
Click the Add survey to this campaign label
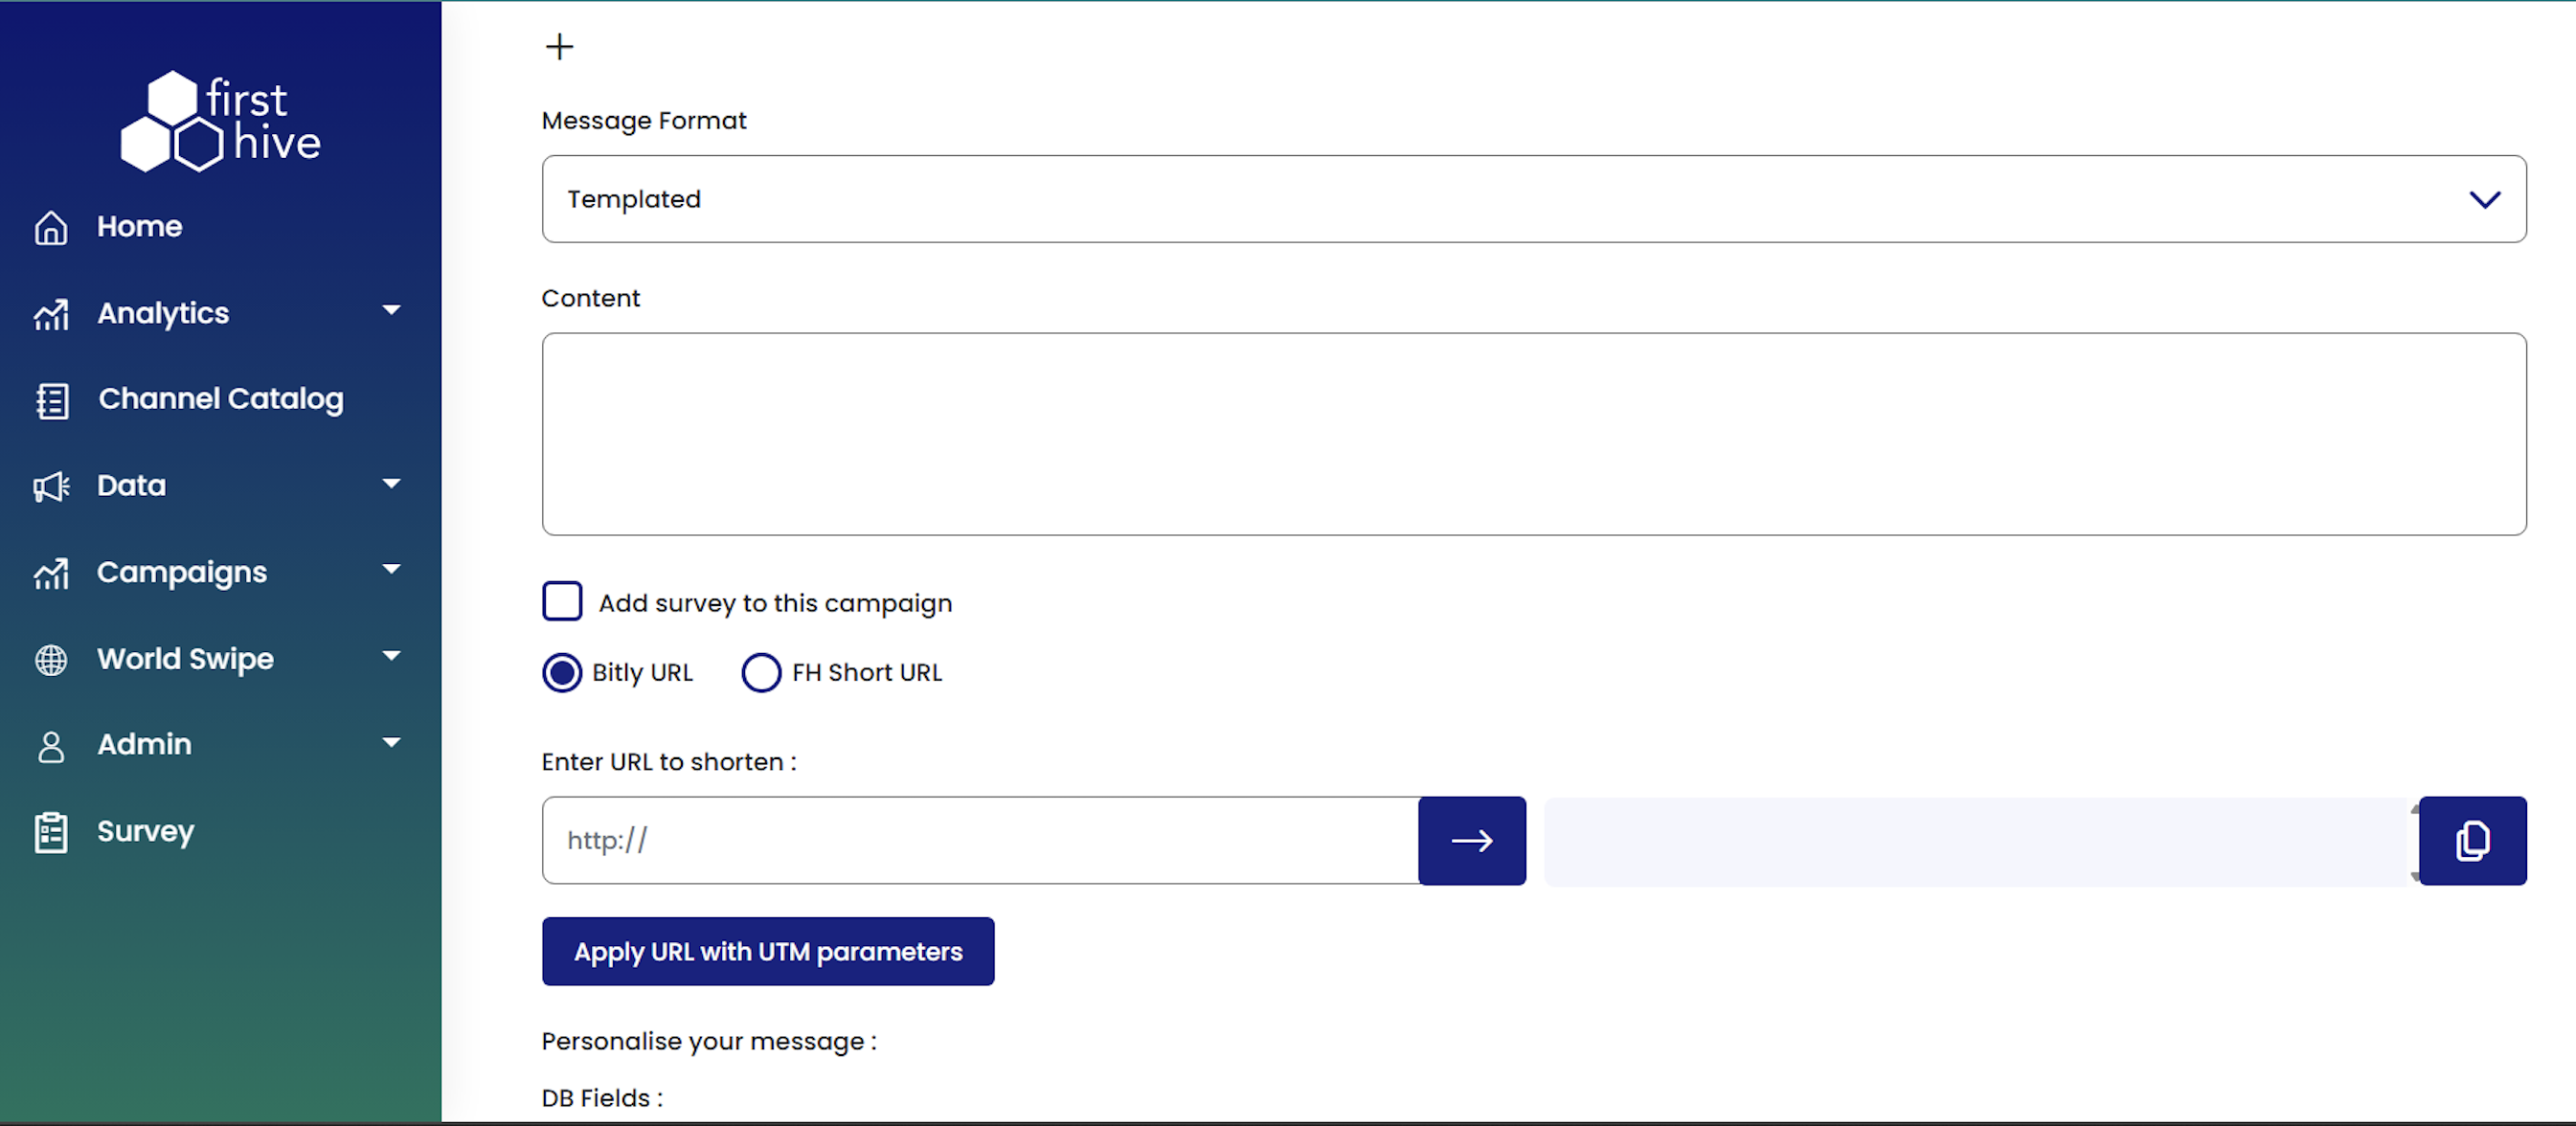775,603
